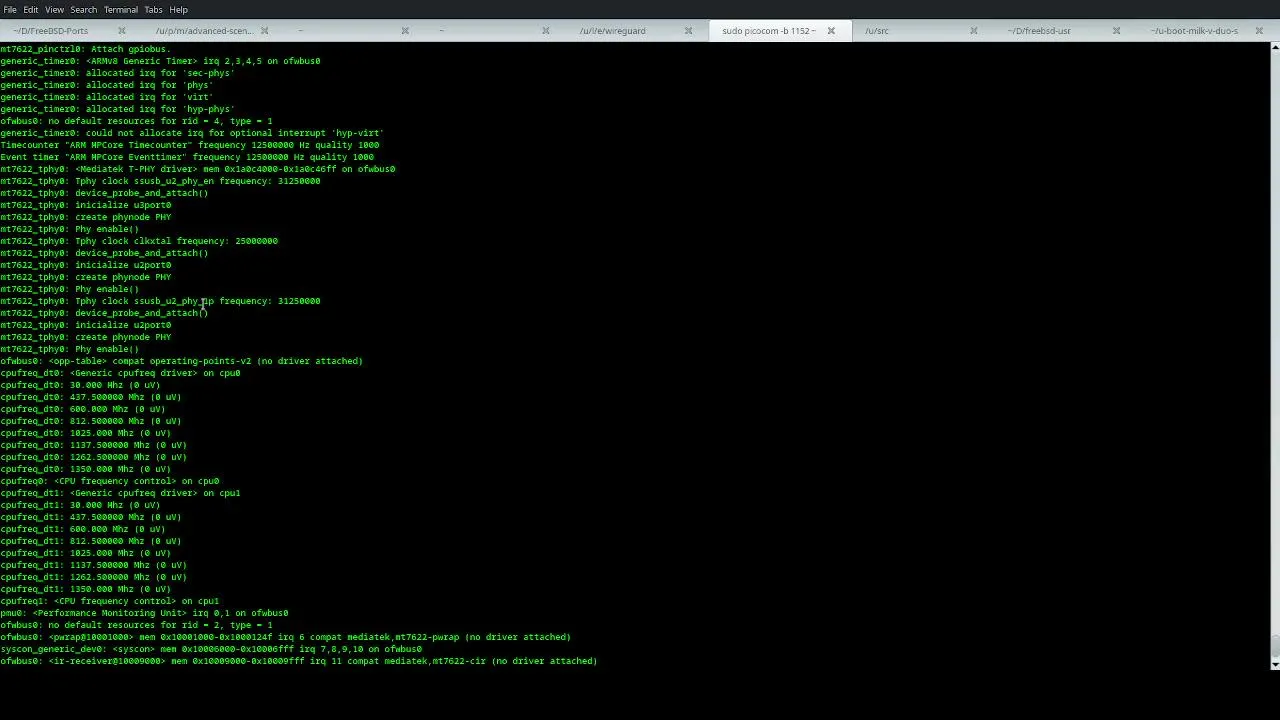The height and width of the screenshot is (720, 1280).
Task: Close the ~/D/FreeBSD-Ports tab
Action: [x=122, y=31]
